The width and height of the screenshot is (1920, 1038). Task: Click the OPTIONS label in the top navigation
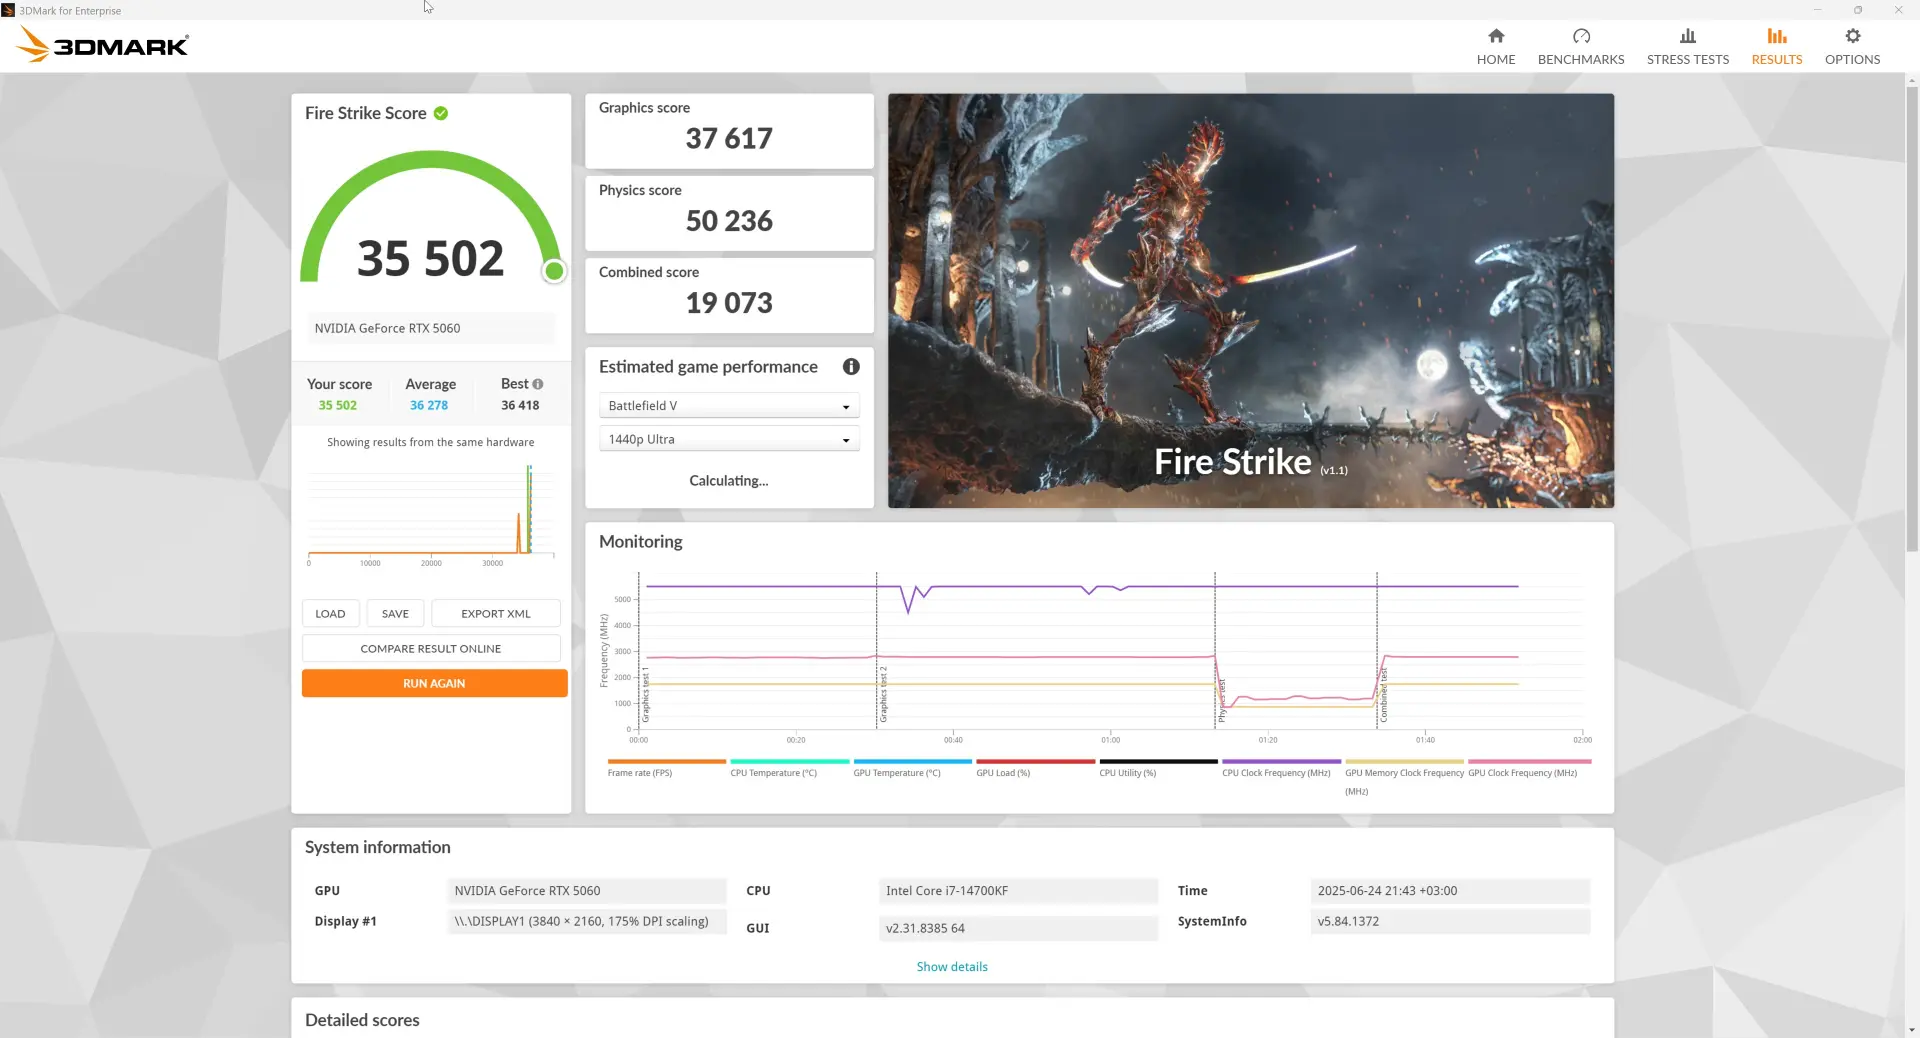pyautogui.click(x=1853, y=60)
